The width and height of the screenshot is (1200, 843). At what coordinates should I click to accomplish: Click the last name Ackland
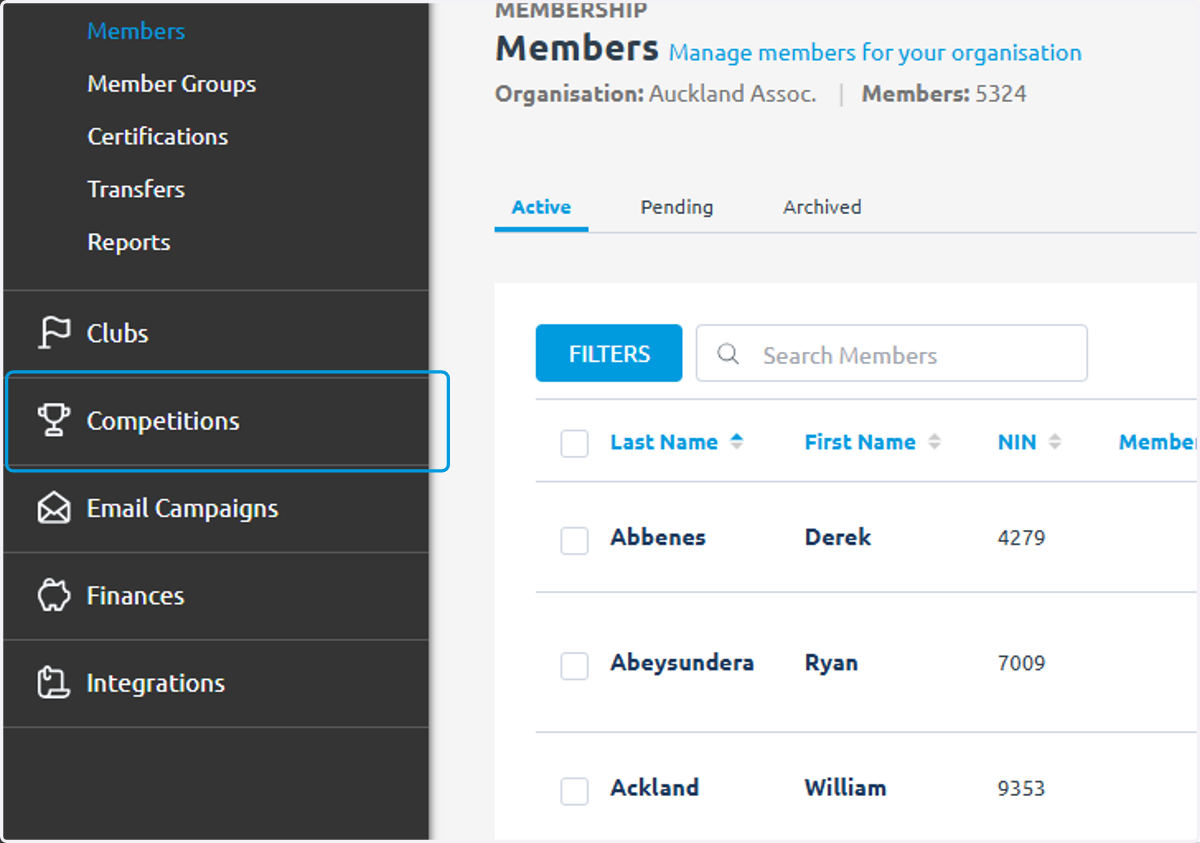click(655, 788)
